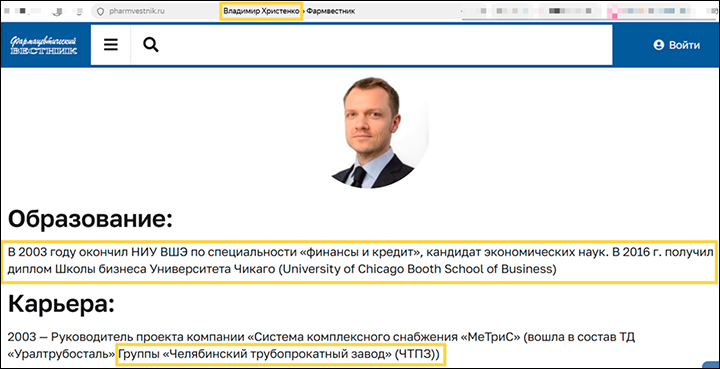
Task: Open the hamburger menu icon
Action: [111, 45]
